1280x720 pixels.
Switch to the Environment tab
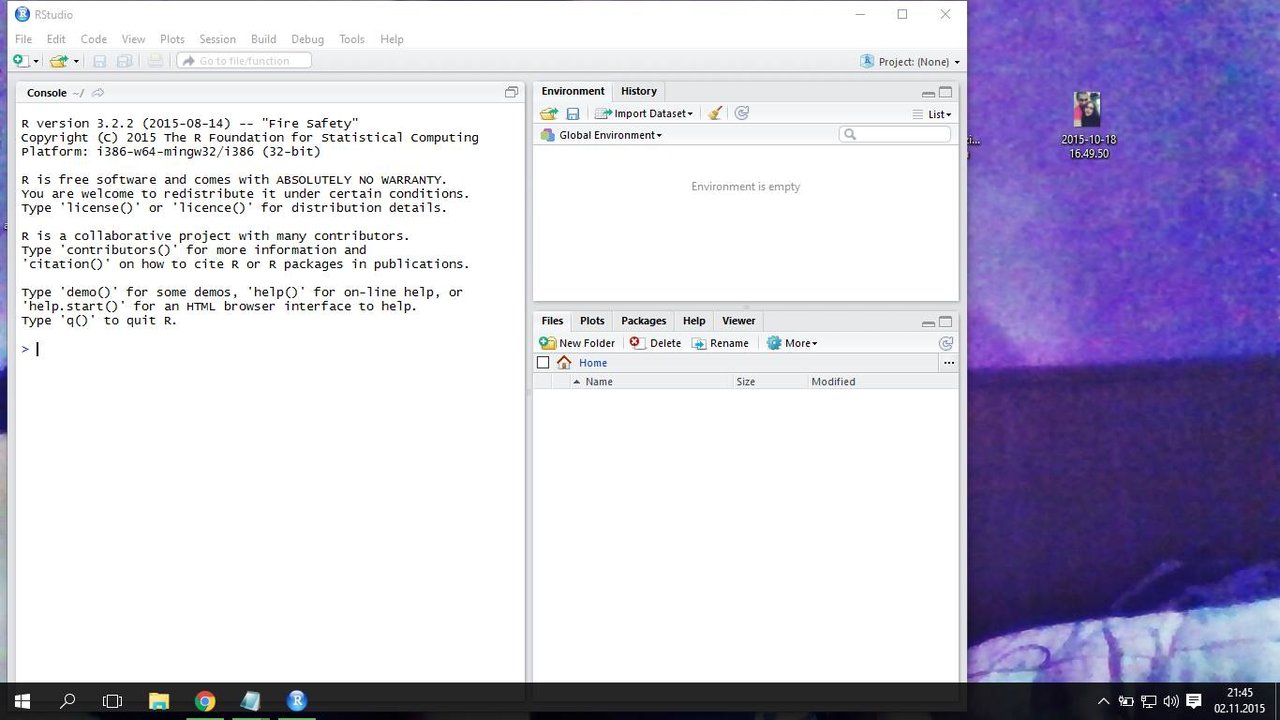pyautogui.click(x=573, y=91)
